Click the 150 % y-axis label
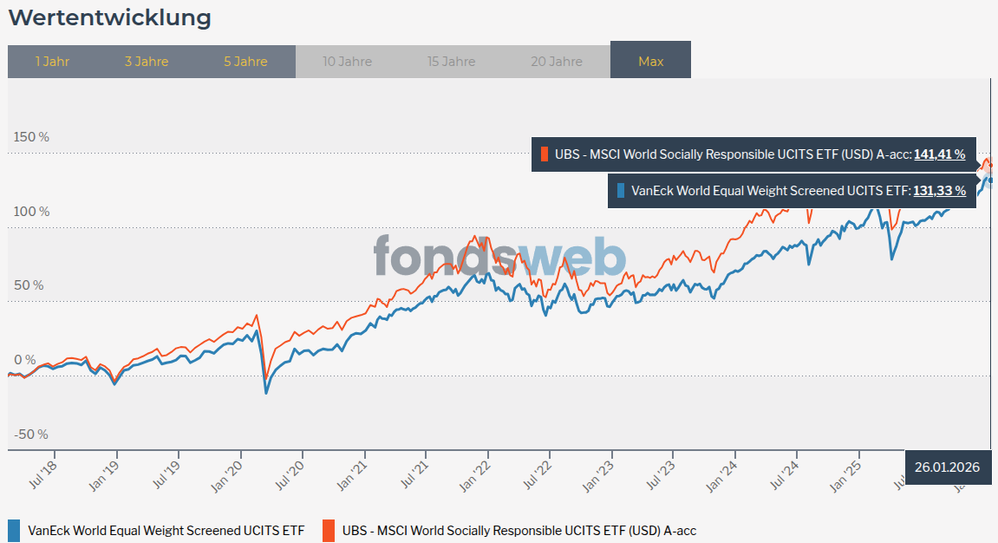Viewport: 998px width, 543px height. [31, 138]
